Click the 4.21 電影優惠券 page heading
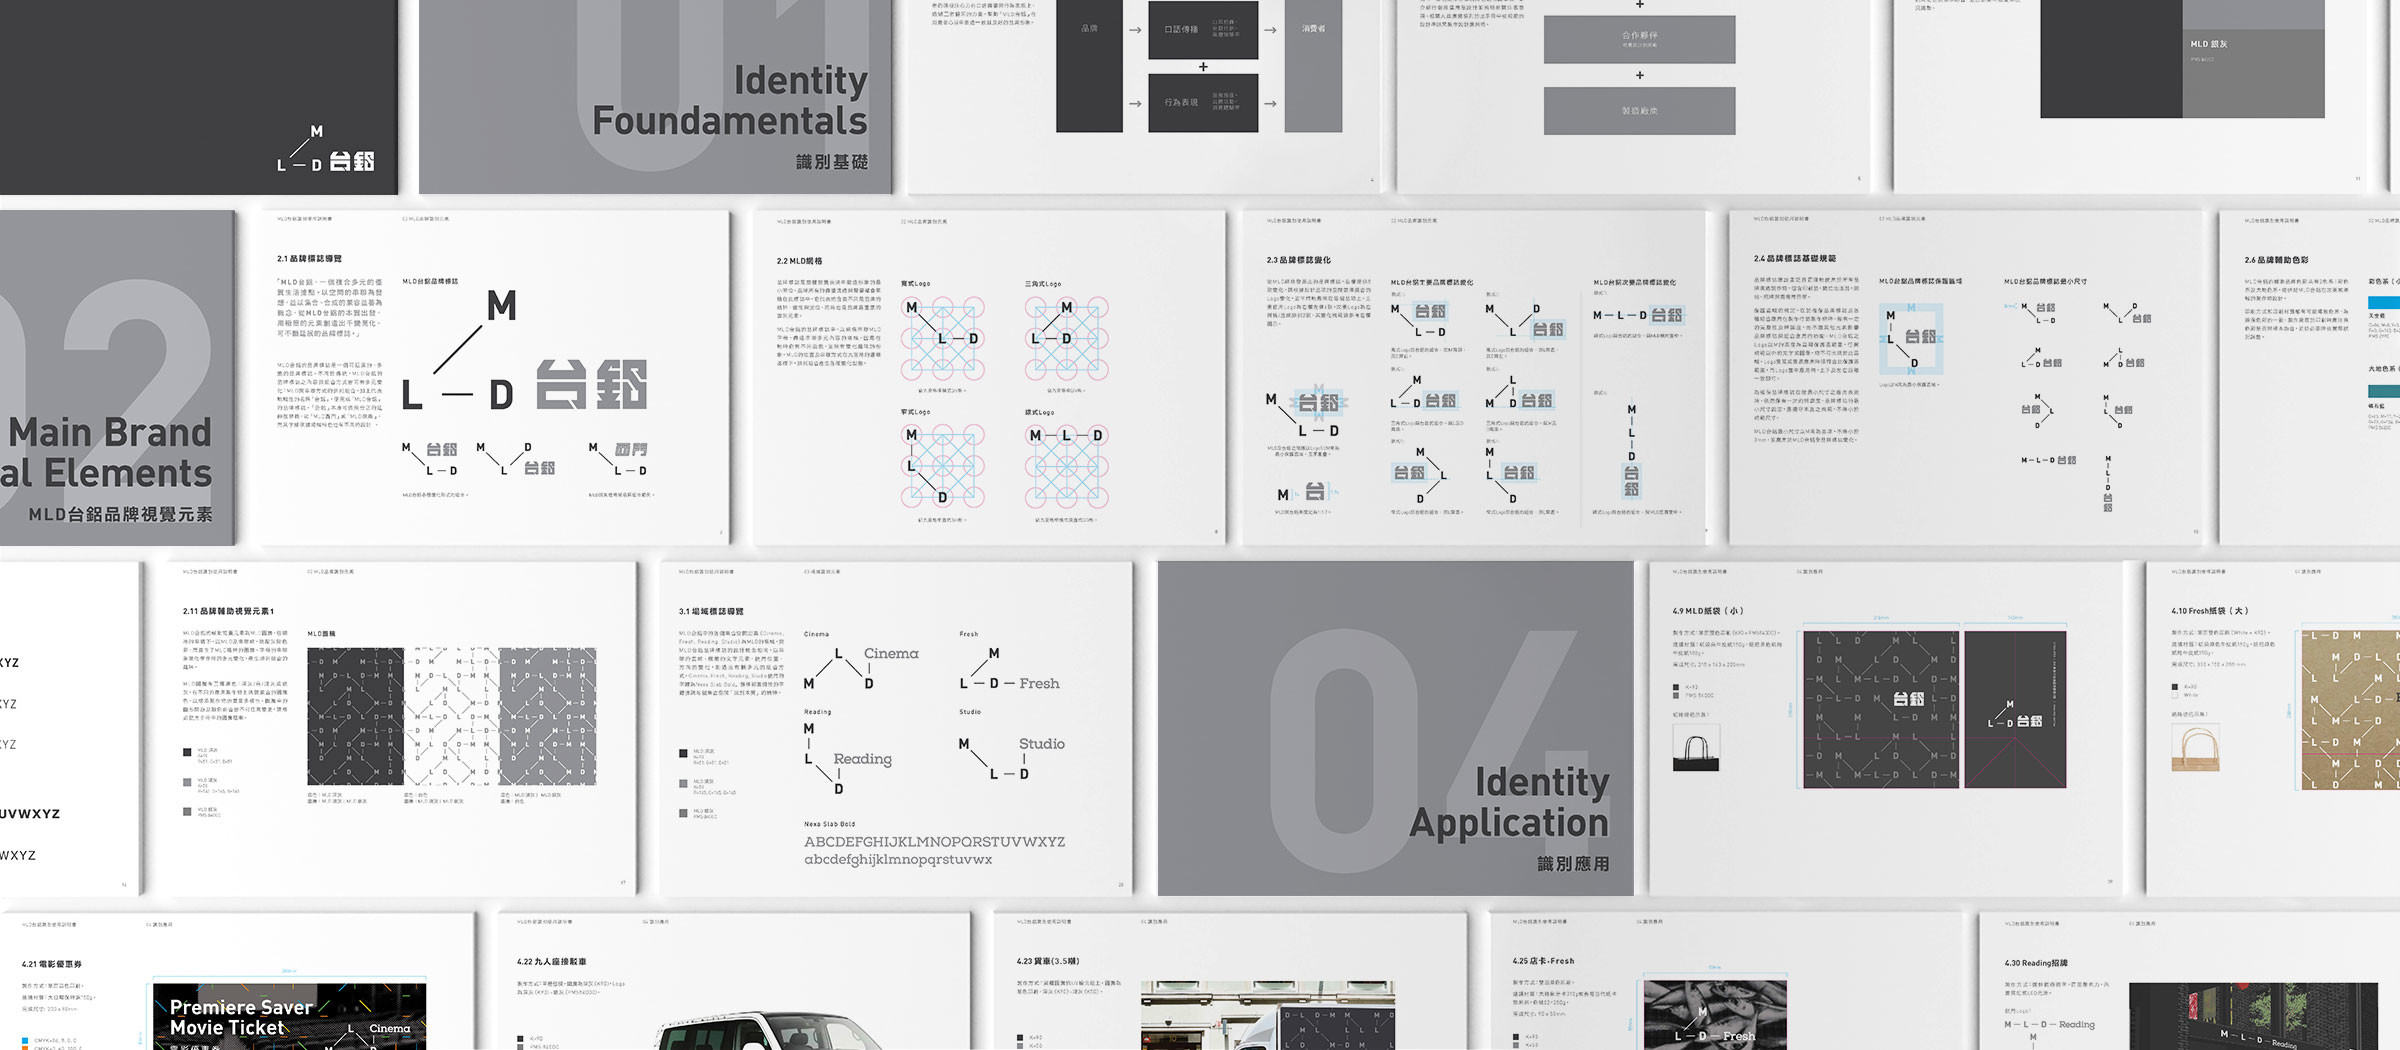The image size is (2400, 1050). (x=52, y=964)
